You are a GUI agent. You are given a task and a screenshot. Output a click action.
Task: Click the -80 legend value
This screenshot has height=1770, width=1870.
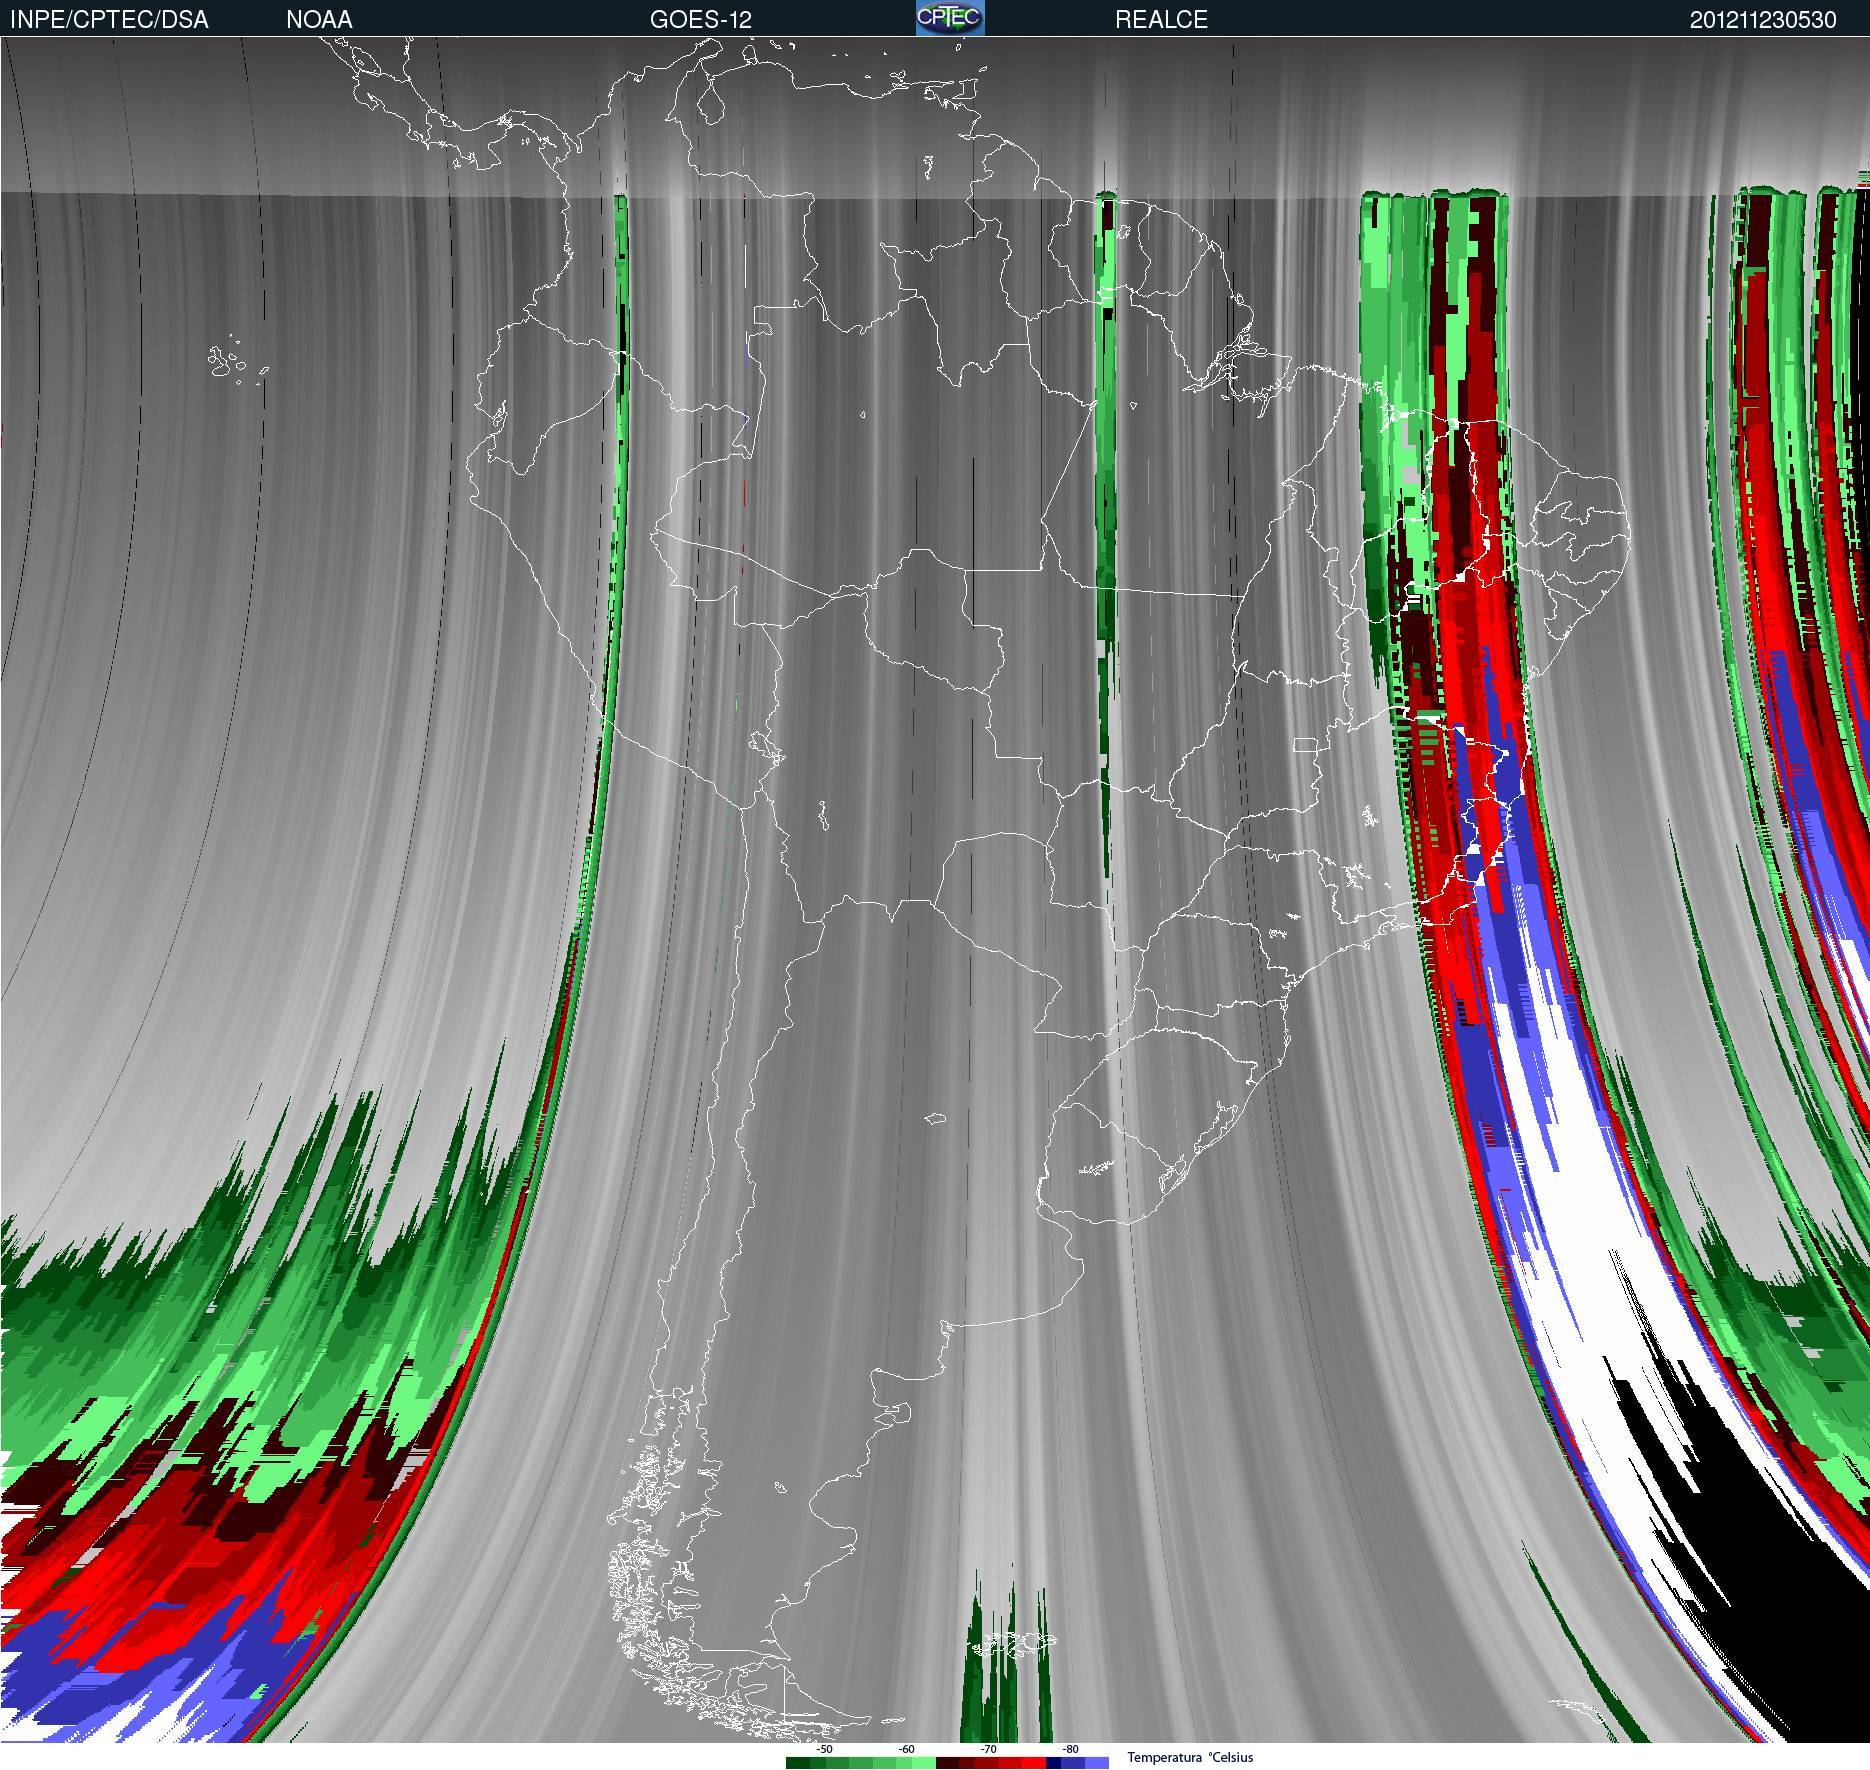coord(1071,1749)
